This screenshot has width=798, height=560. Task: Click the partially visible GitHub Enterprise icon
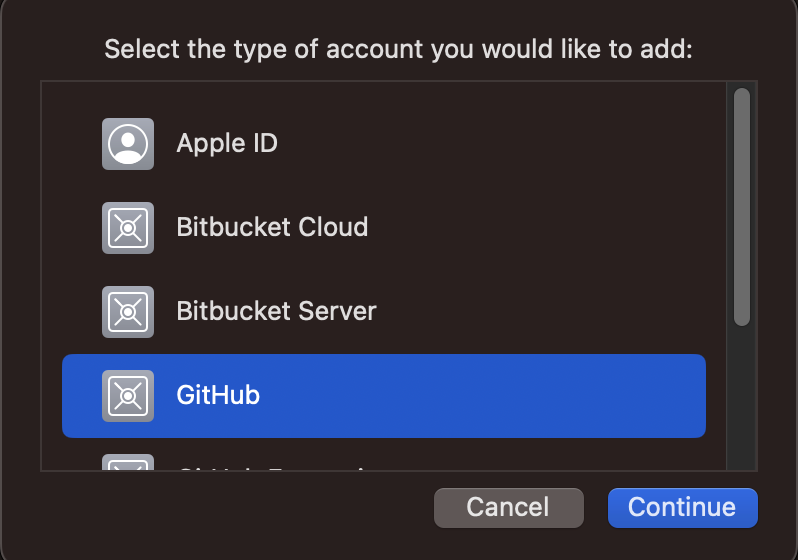(x=128, y=462)
